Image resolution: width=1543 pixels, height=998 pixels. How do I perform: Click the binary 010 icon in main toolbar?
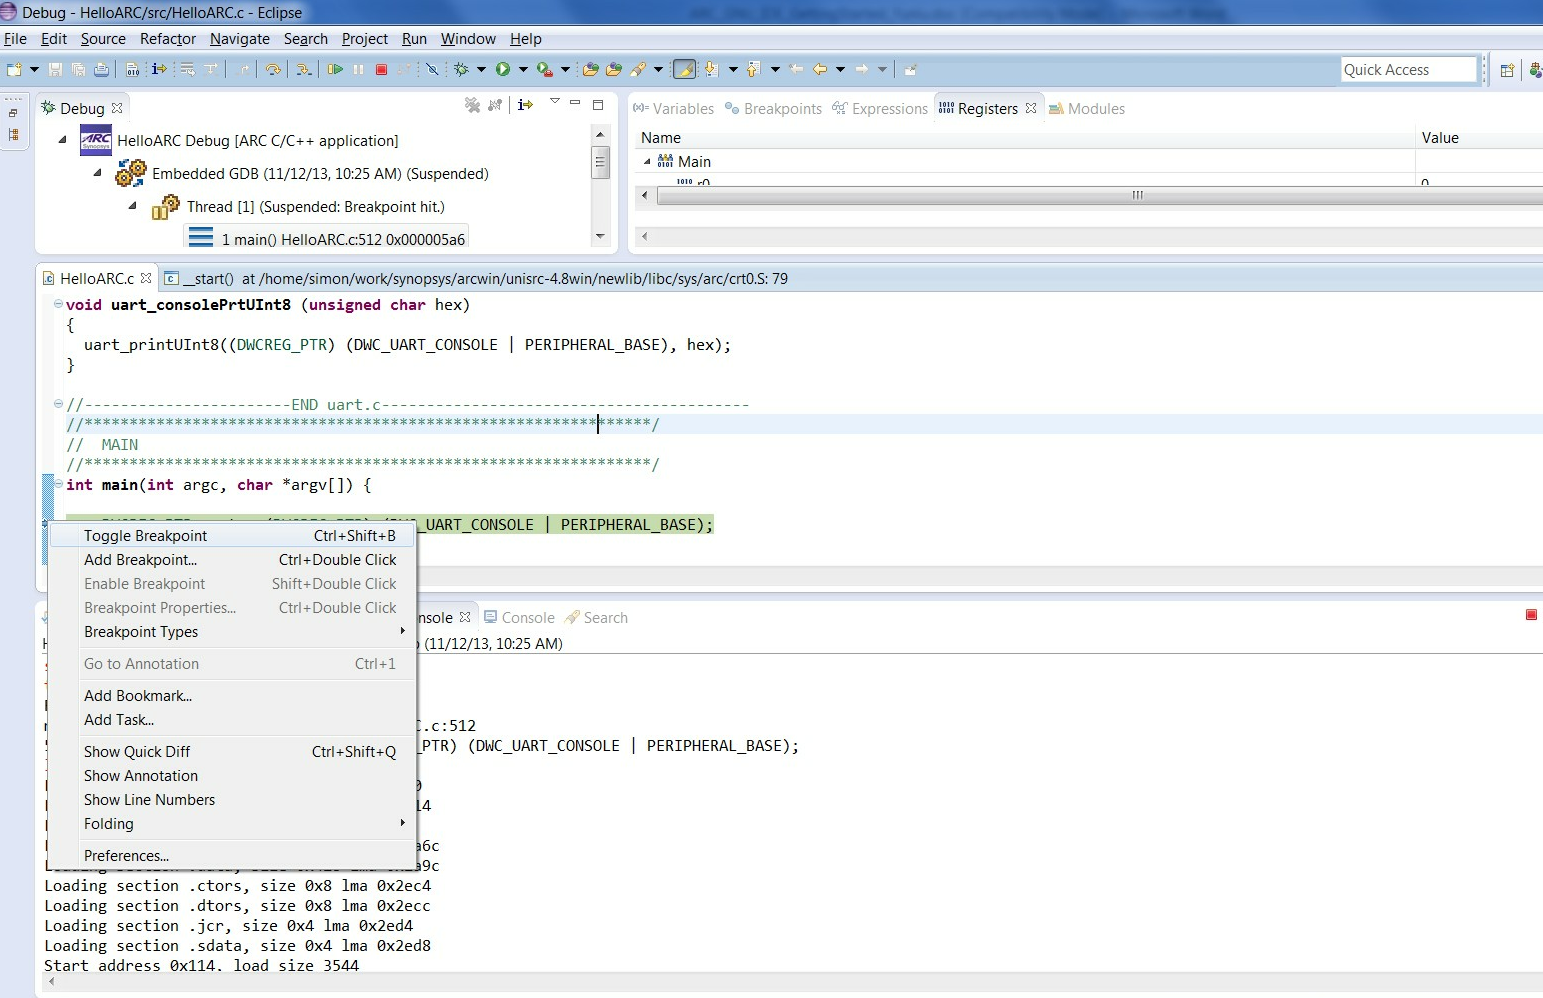click(132, 69)
